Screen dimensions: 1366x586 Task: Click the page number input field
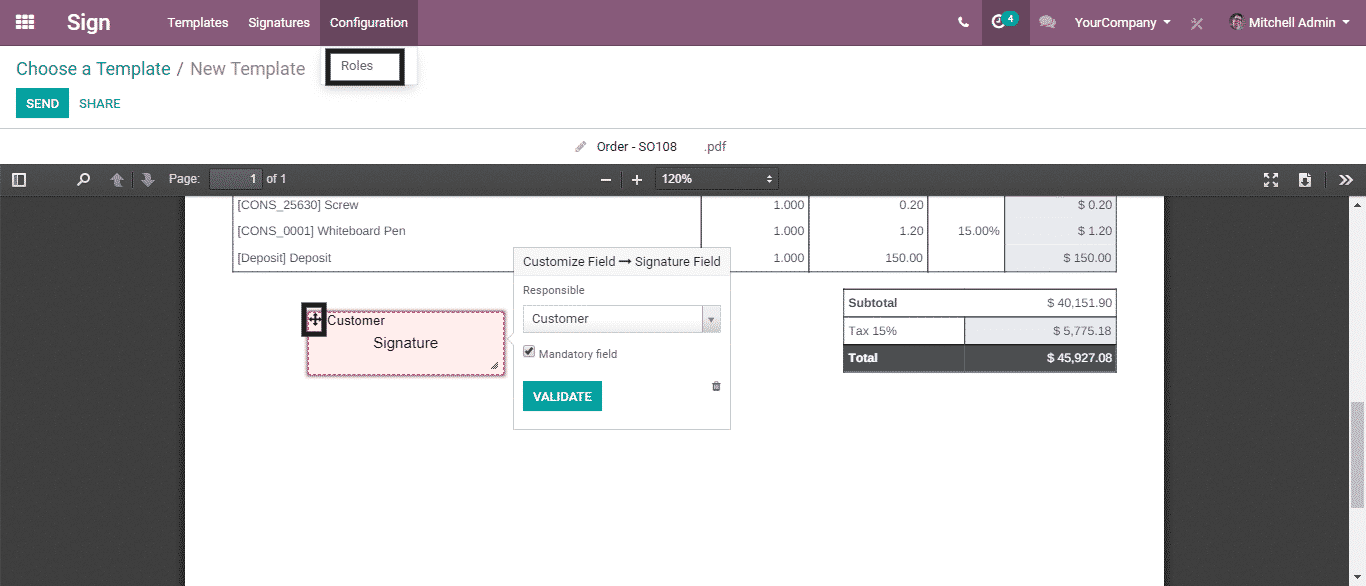(236, 179)
